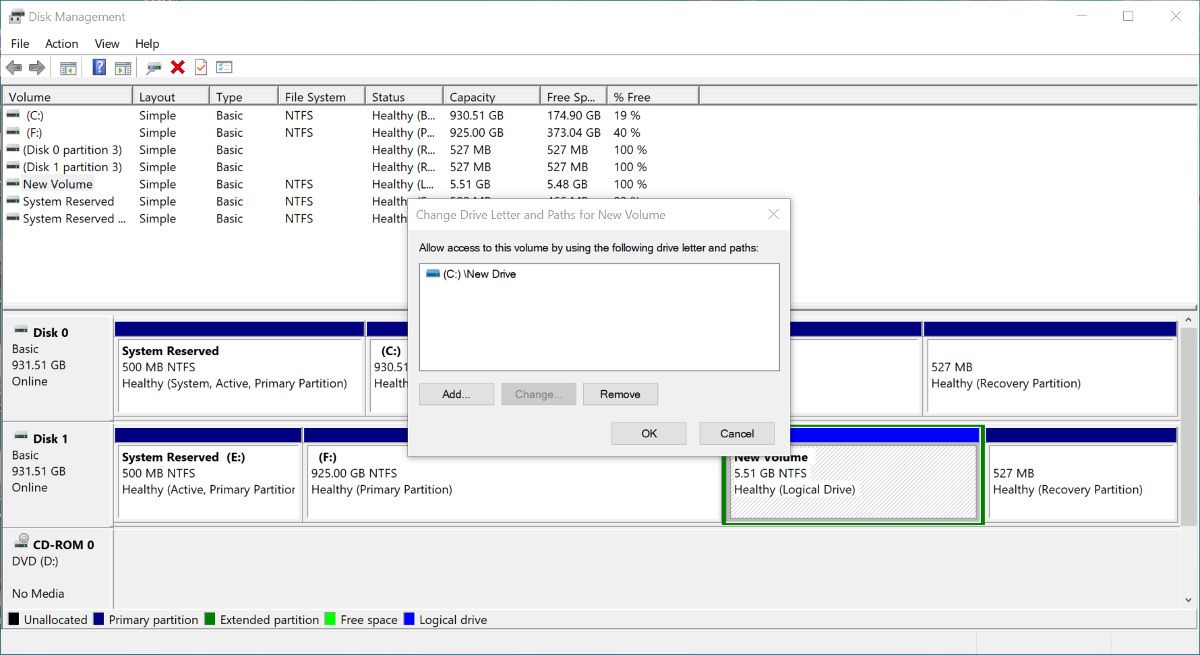The image size is (1200, 655).
Task: Sort by the % Free column header
Action: pos(653,97)
